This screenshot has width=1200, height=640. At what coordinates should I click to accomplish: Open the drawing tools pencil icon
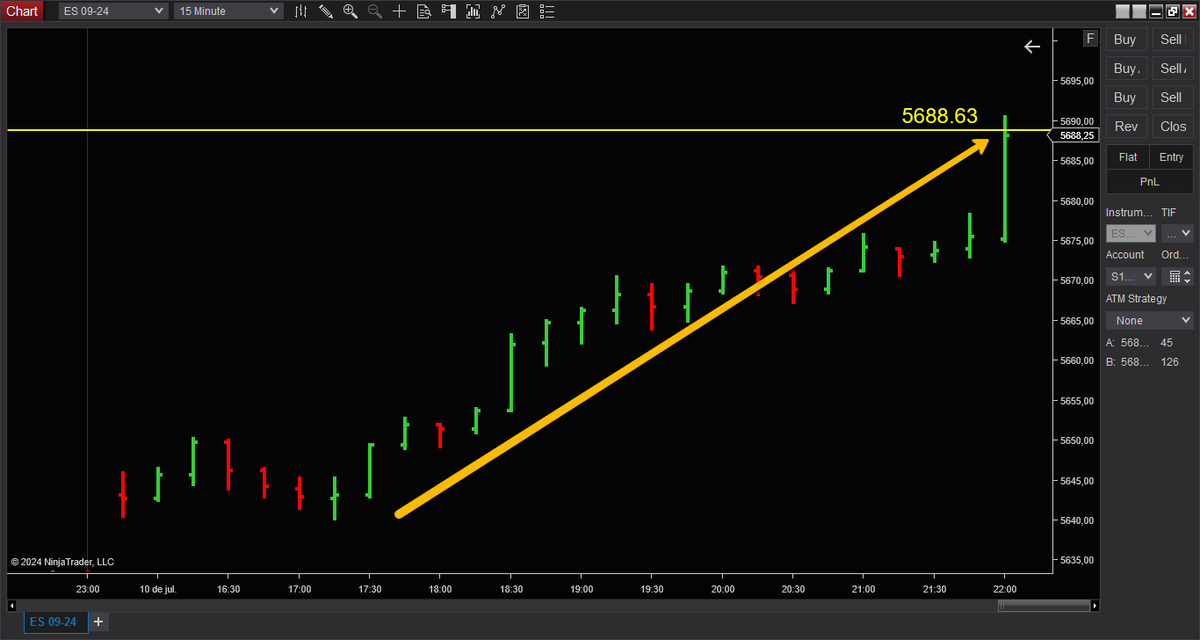point(326,11)
